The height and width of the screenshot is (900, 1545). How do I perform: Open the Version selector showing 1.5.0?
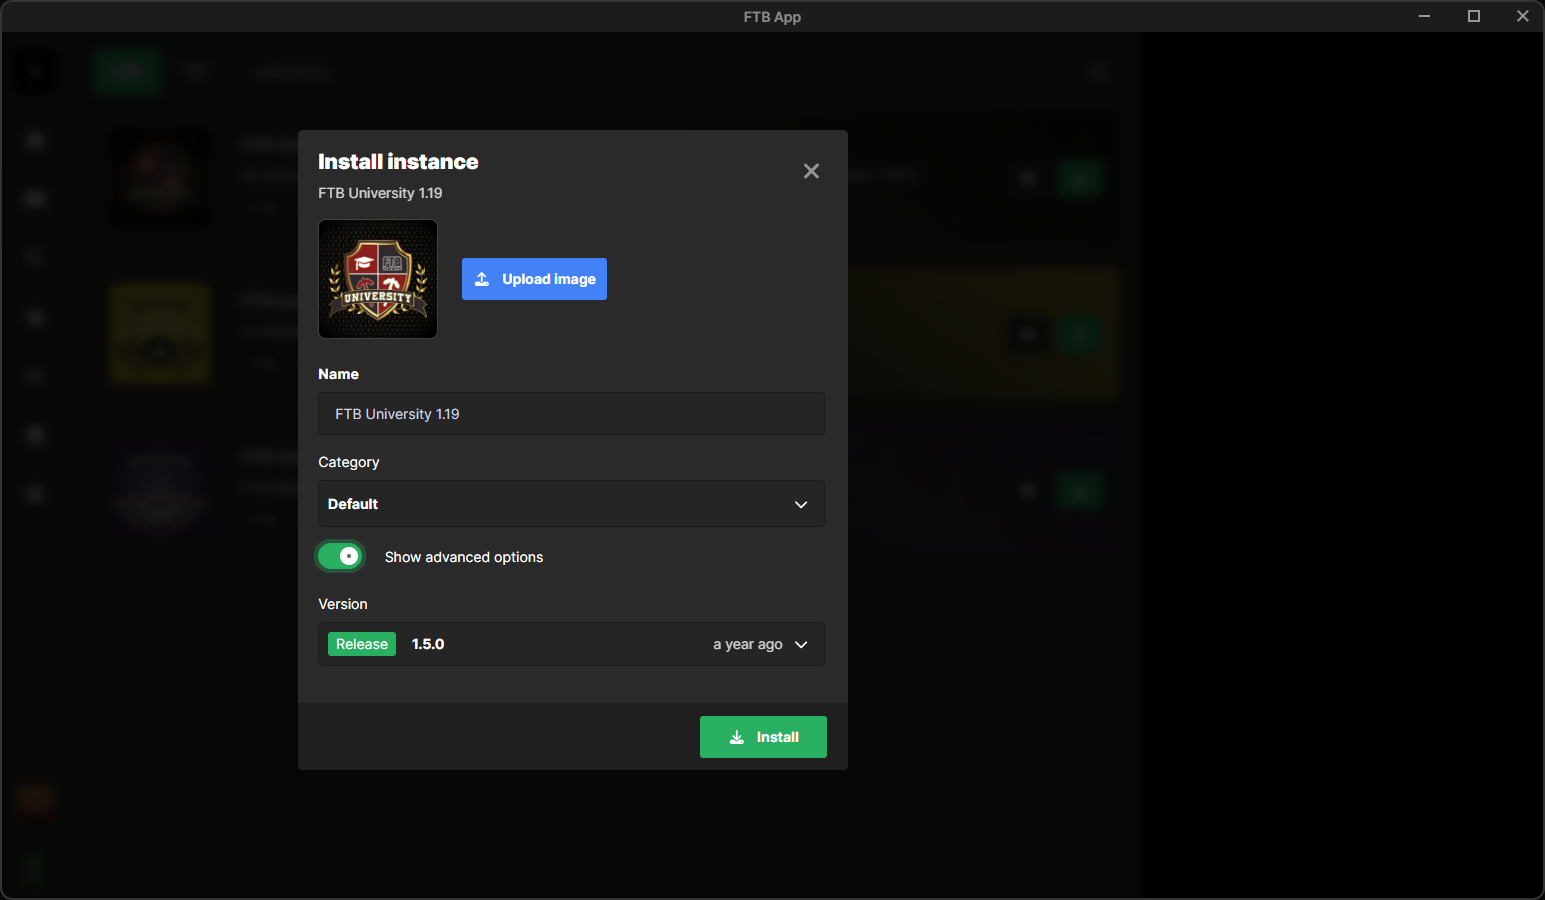[571, 644]
